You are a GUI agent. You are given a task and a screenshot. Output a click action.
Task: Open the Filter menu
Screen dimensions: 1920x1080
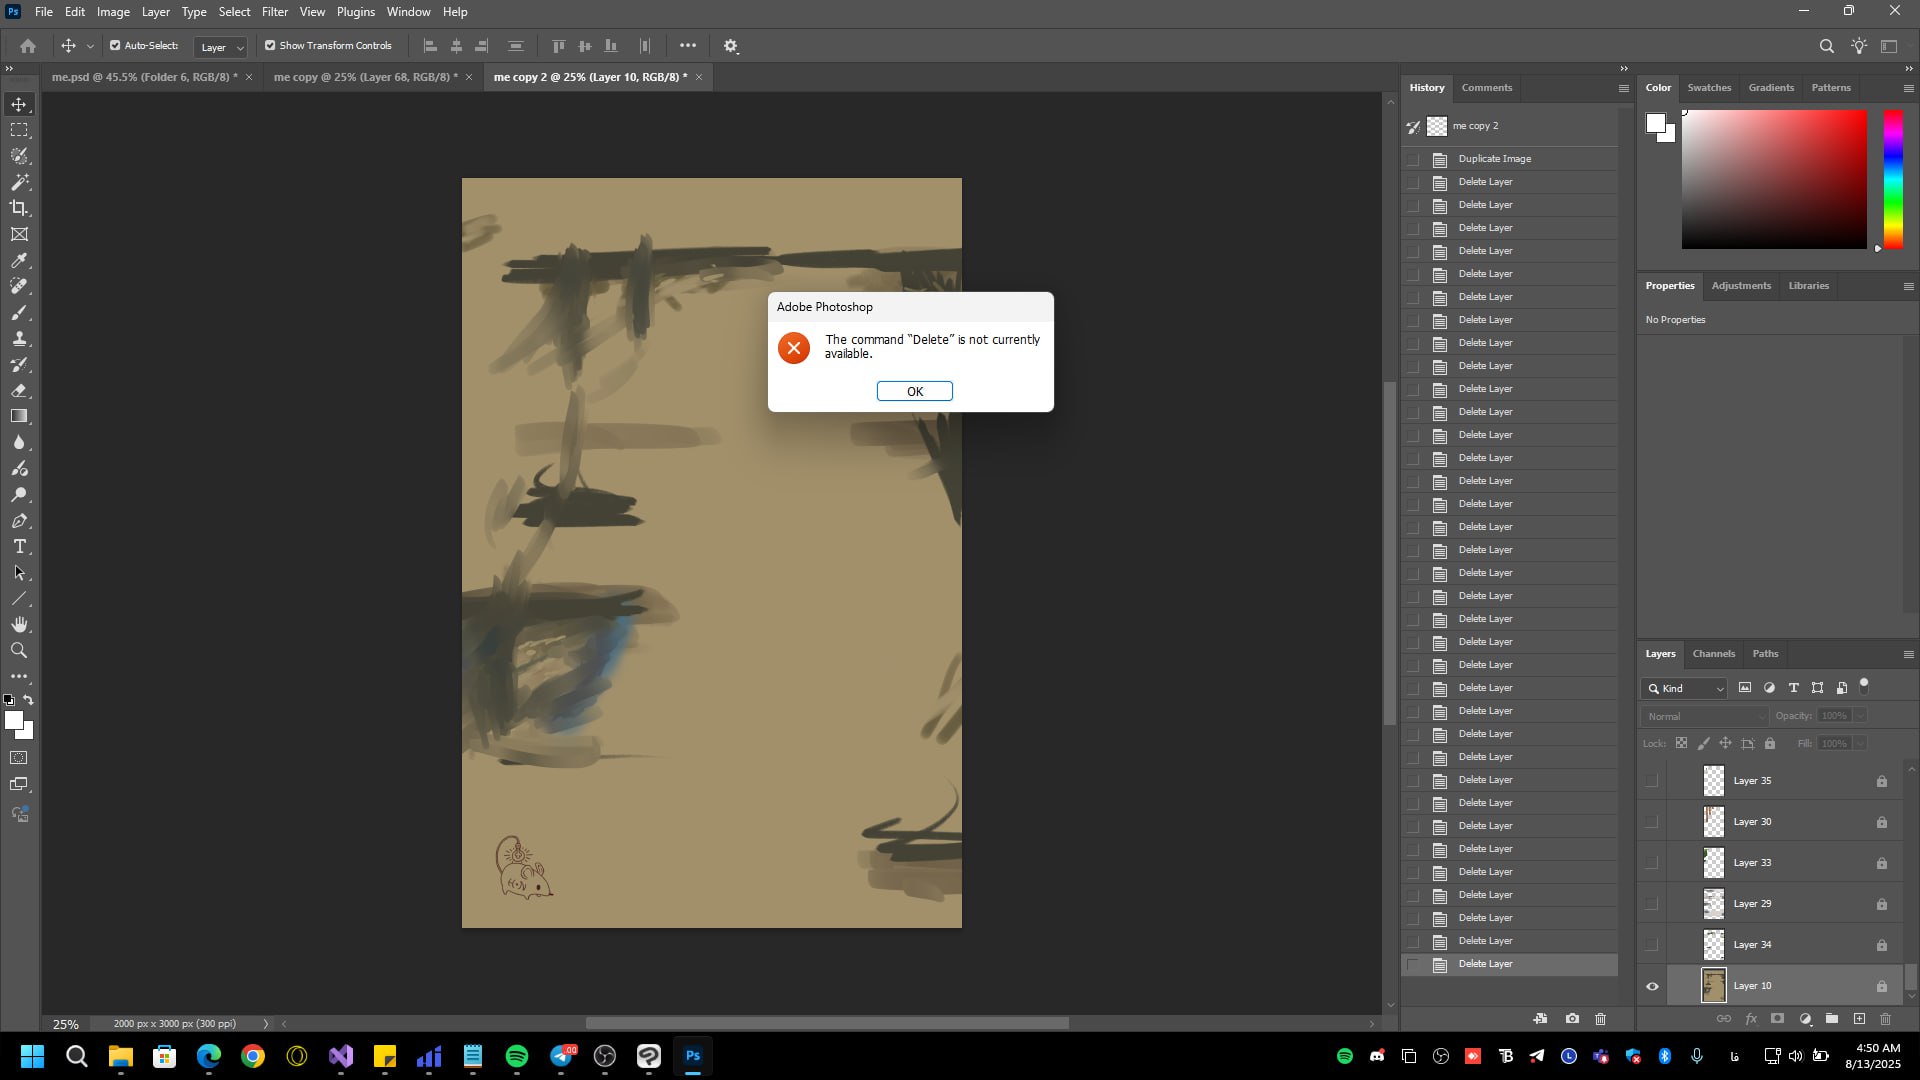(x=274, y=12)
